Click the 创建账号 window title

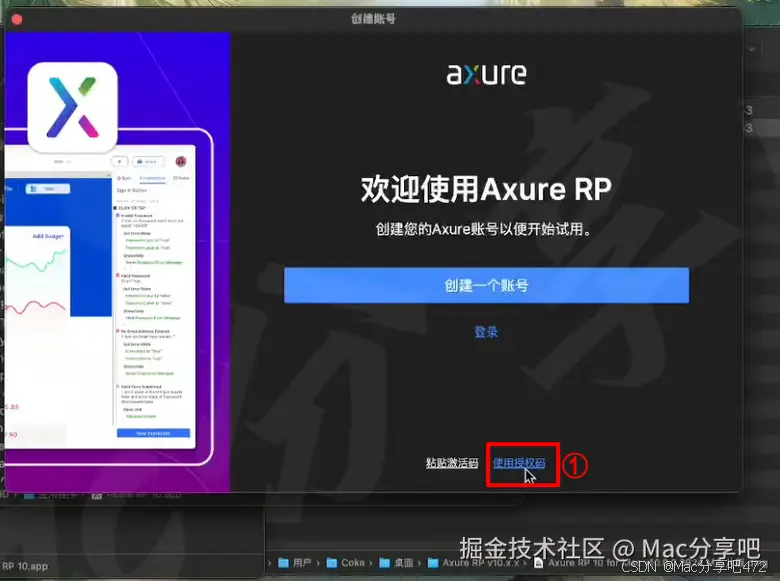pos(373,19)
